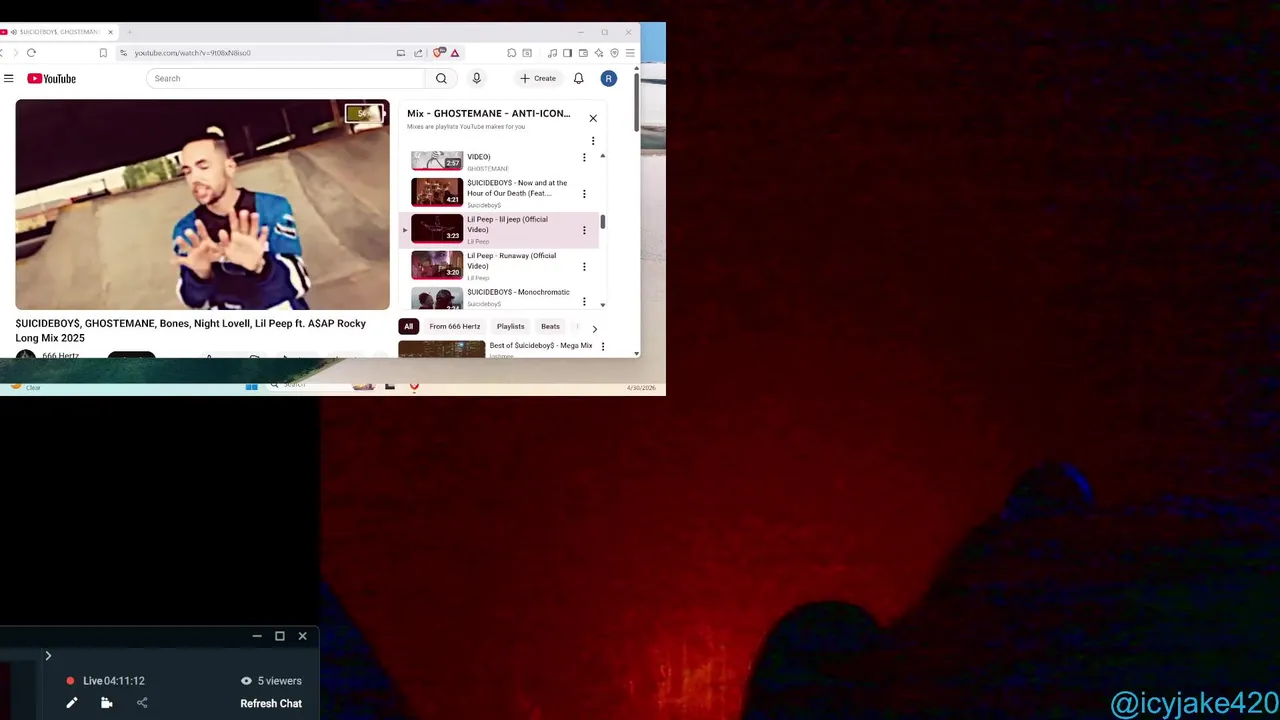Viewport: 1280px width, 720px height.
Task: Start voice search with the microphone icon
Action: pyautogui.click(x=476, y=78)
